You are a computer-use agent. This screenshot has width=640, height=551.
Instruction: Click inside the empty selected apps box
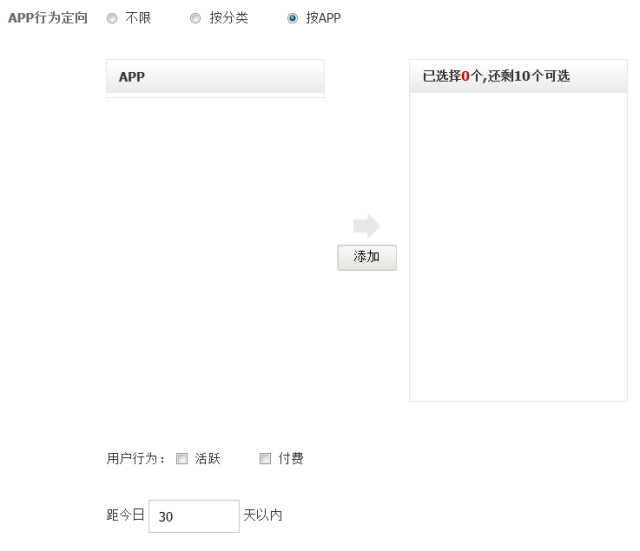pyautogui.click(x=518, y=250)
